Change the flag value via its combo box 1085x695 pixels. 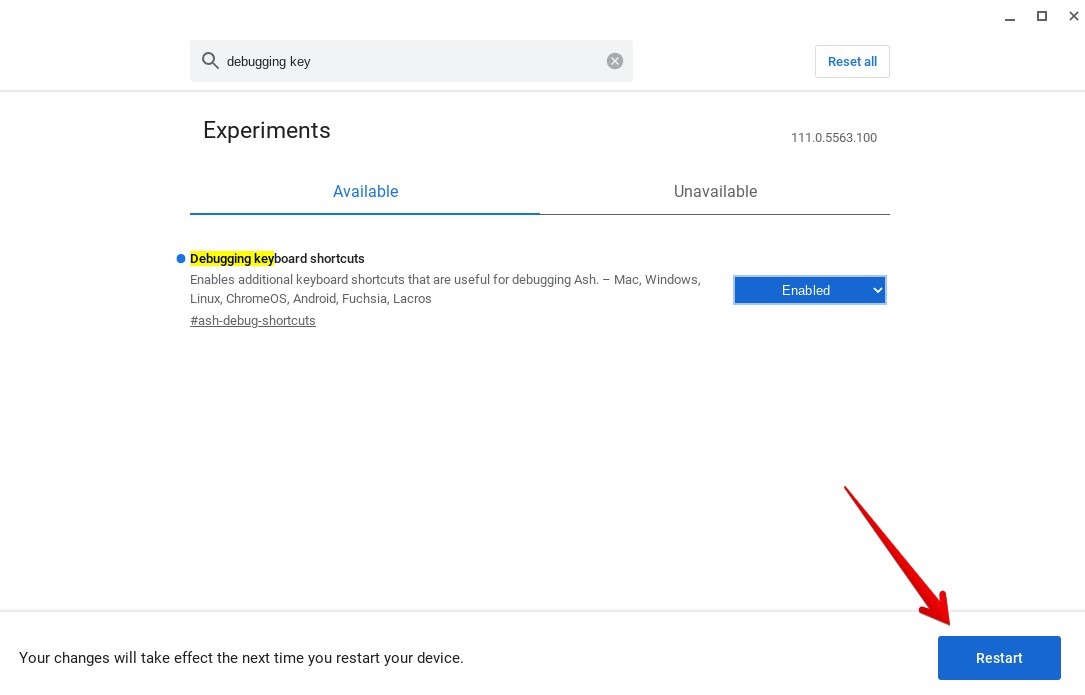coord(810,290)
